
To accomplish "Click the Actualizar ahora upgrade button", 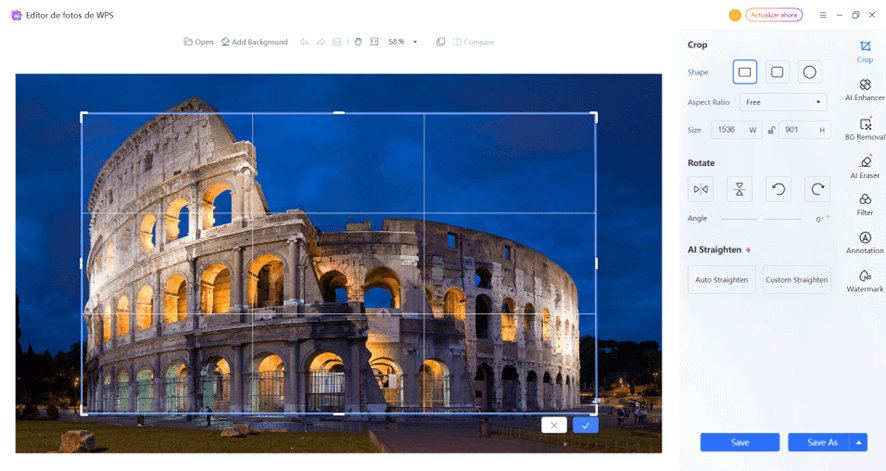I will pyautogui.click(x=774, y=15).
